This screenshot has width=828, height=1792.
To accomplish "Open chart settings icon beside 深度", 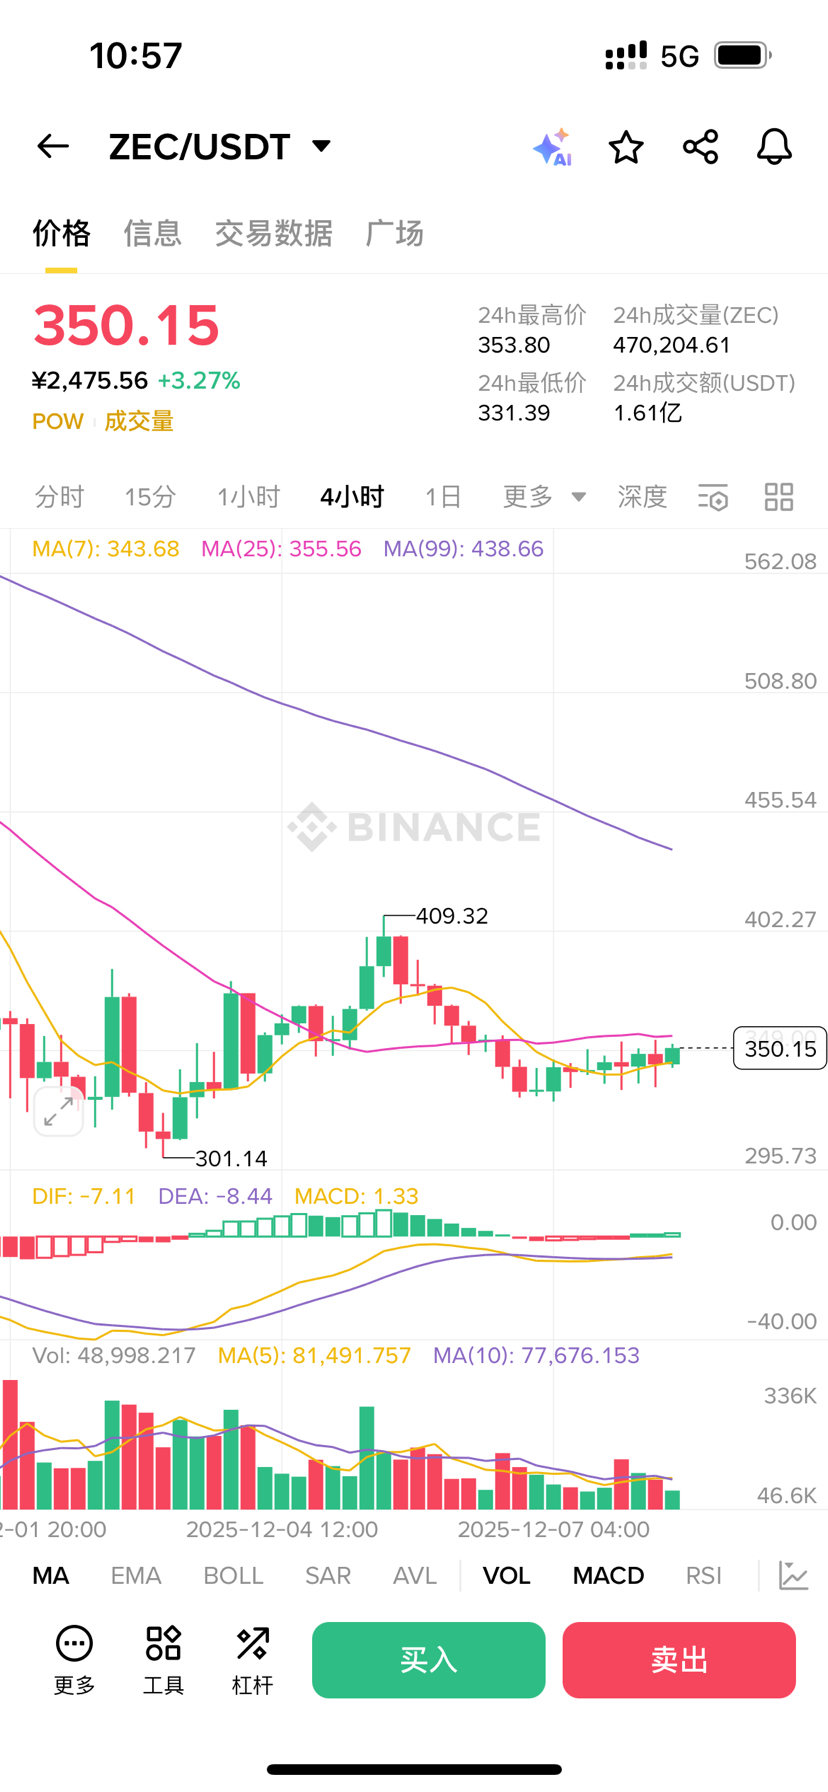I will point(713,497).
